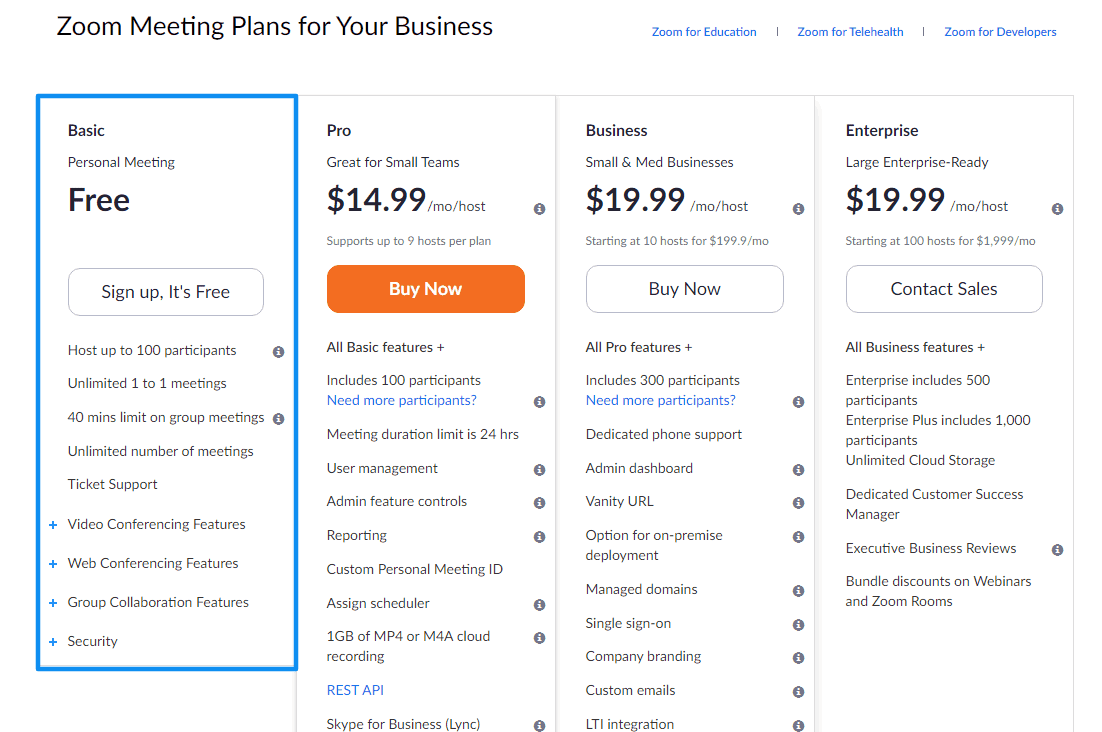Click info icon beside Single sign-on

798,625
